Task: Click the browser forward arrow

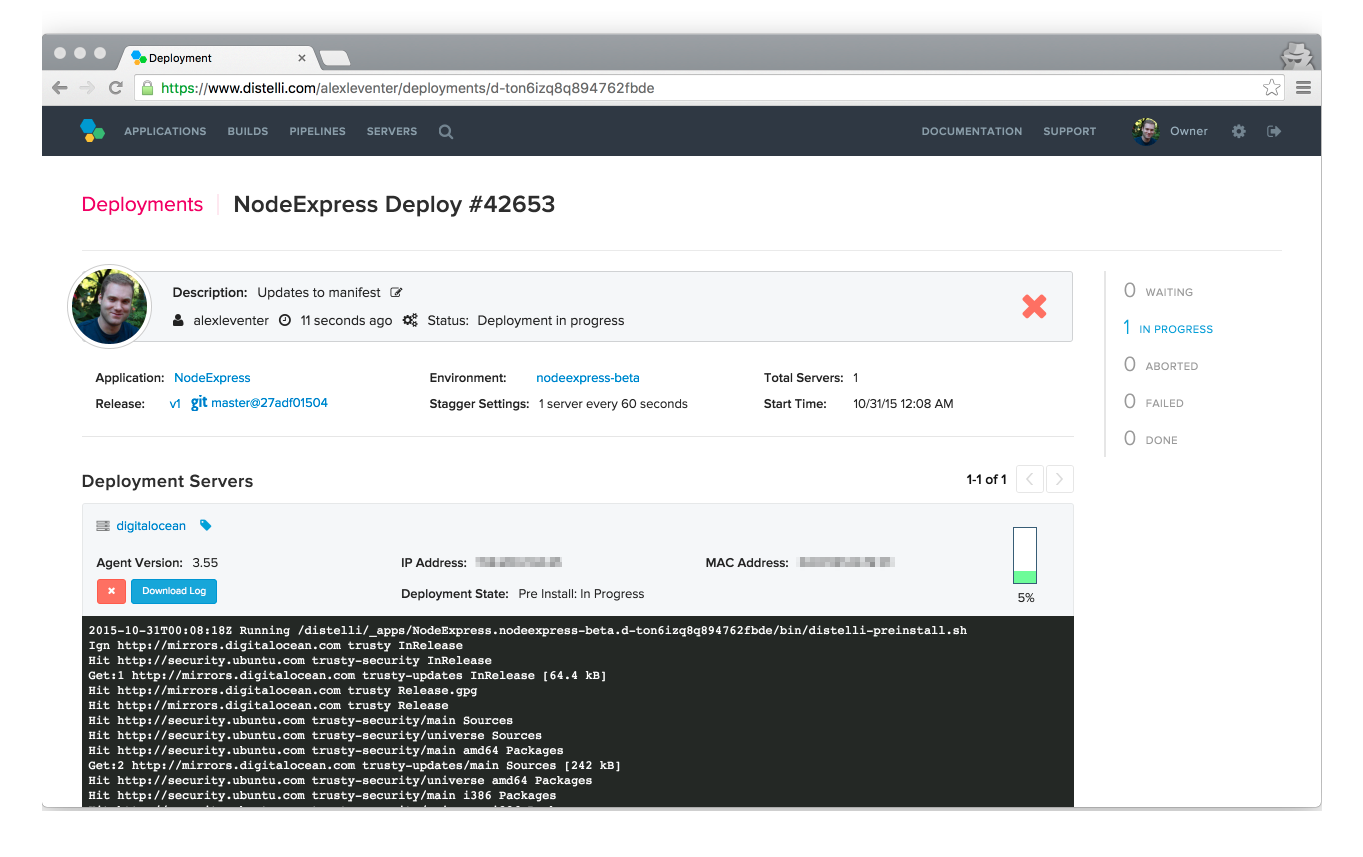Action: [88, 88]
